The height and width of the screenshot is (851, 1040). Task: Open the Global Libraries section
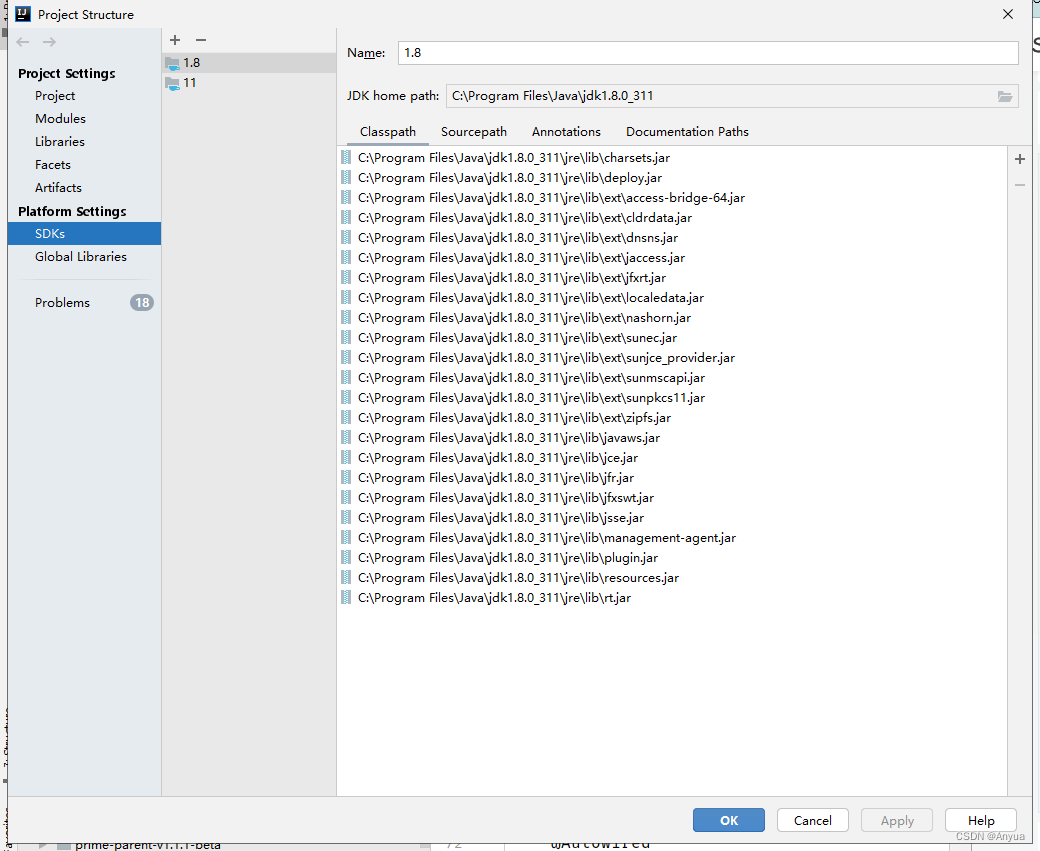point(81,256)
